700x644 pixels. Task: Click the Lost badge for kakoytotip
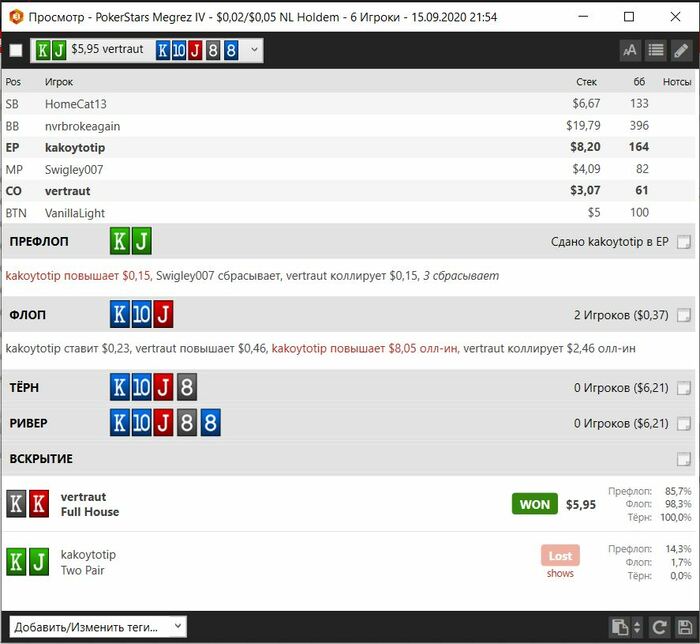[560, 555]
